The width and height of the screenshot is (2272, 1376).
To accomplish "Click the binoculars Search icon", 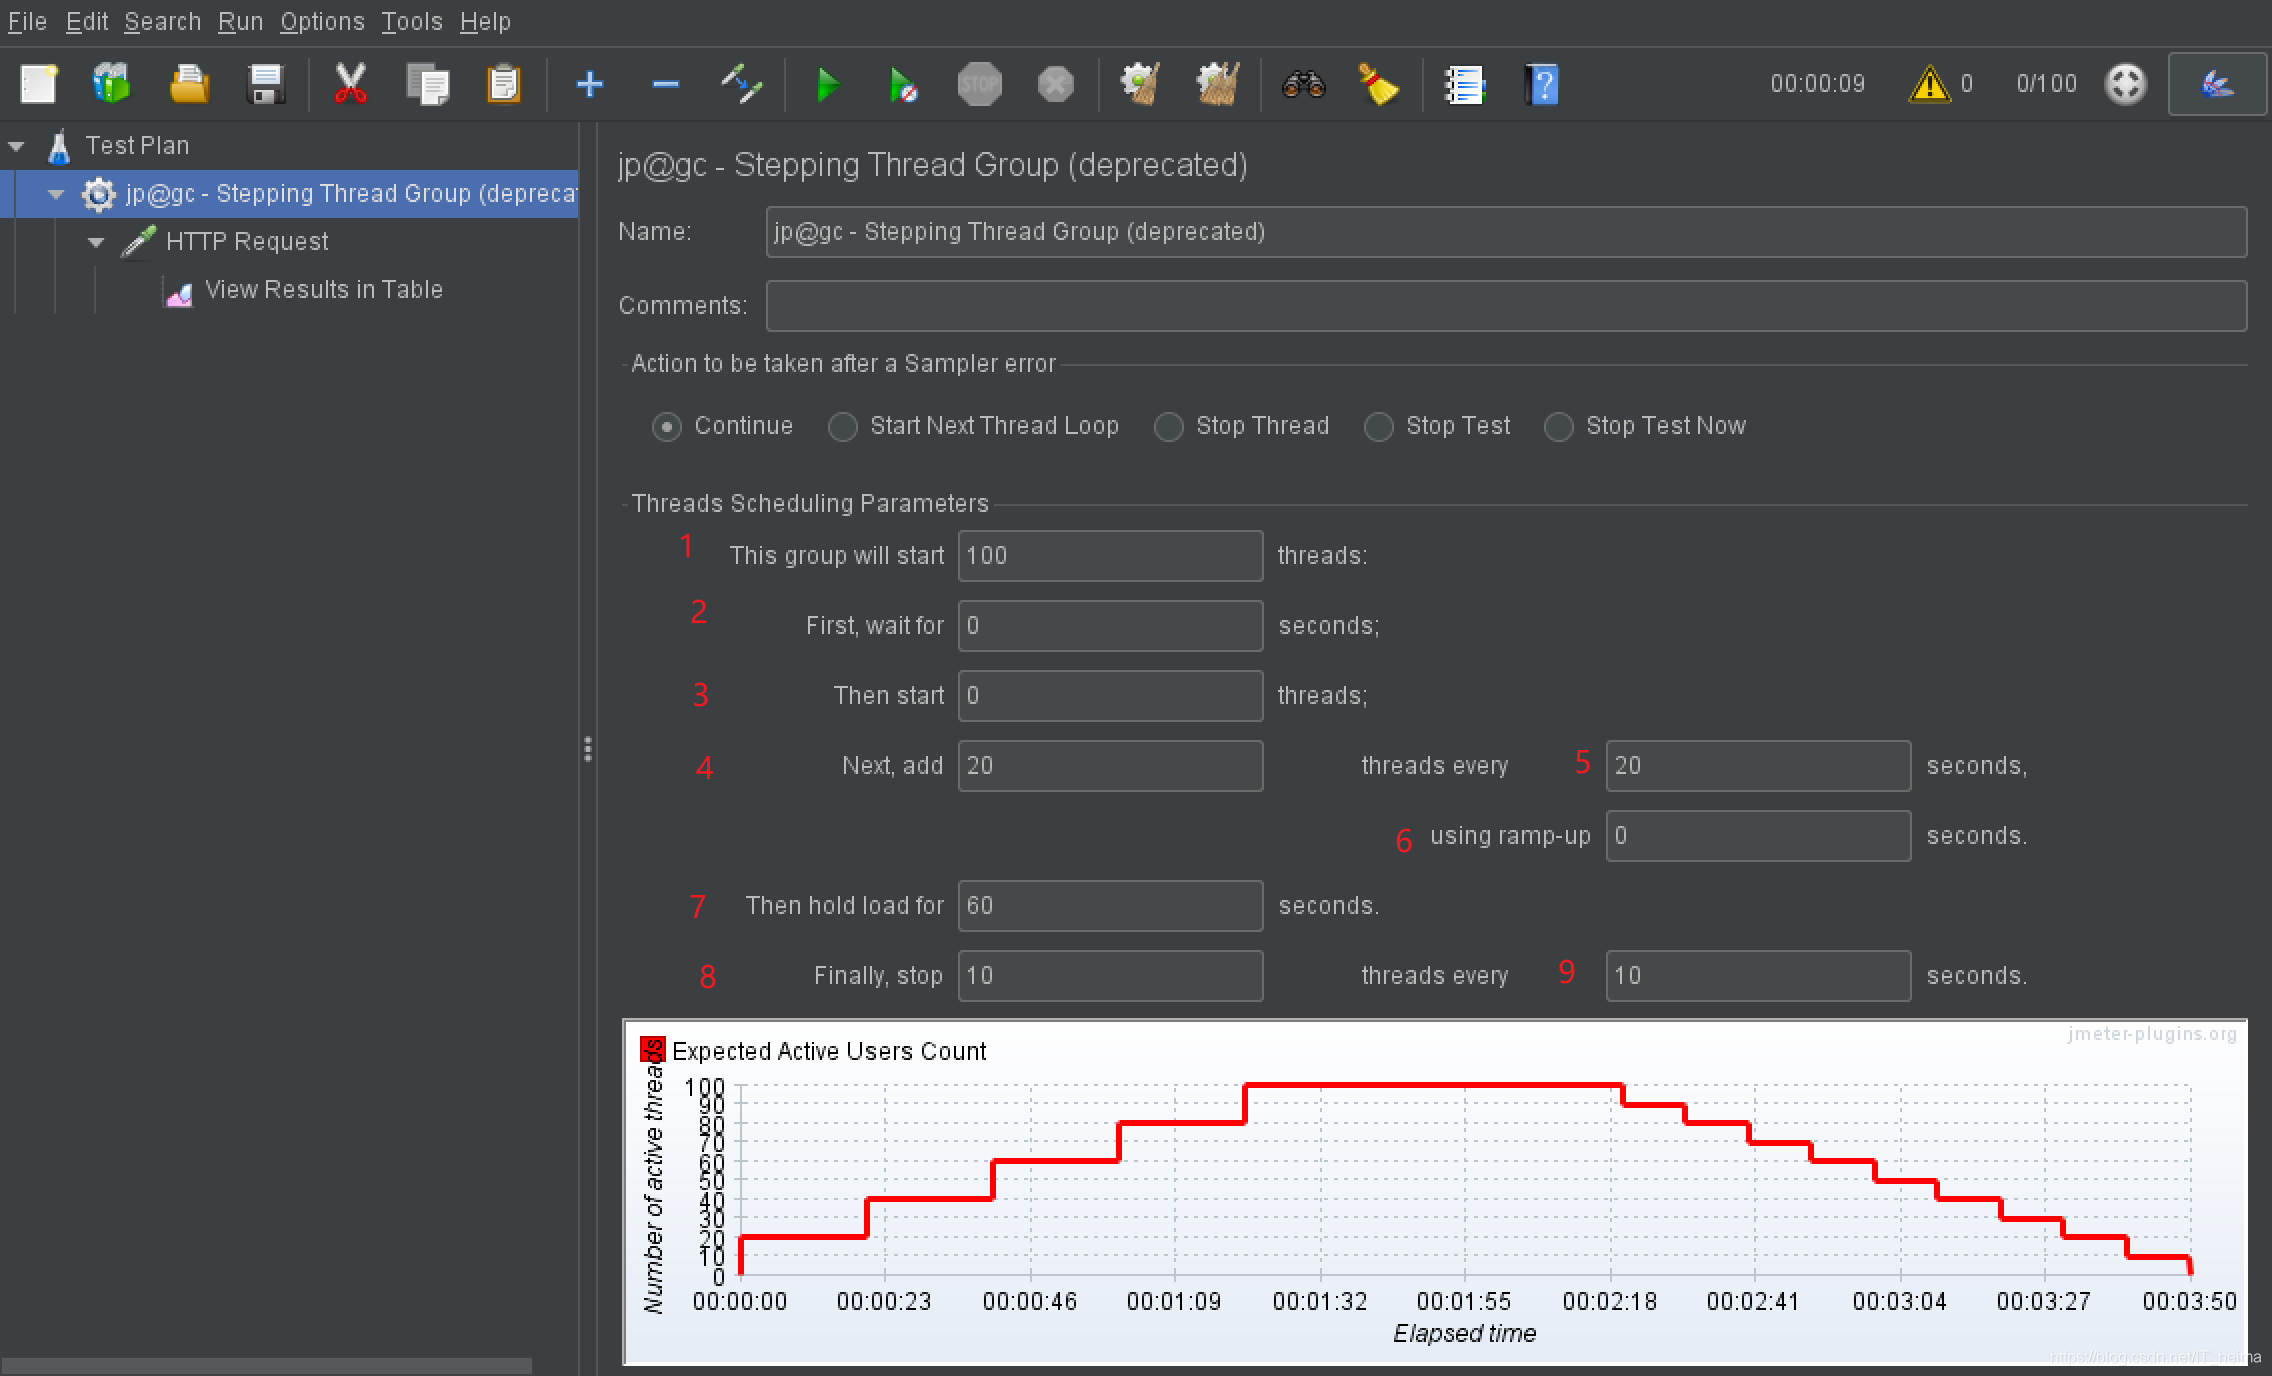I will click(1303, 85).
